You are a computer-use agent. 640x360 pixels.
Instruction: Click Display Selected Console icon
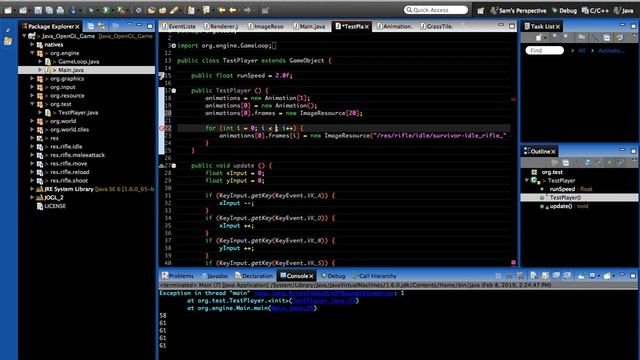click(593, 276)
